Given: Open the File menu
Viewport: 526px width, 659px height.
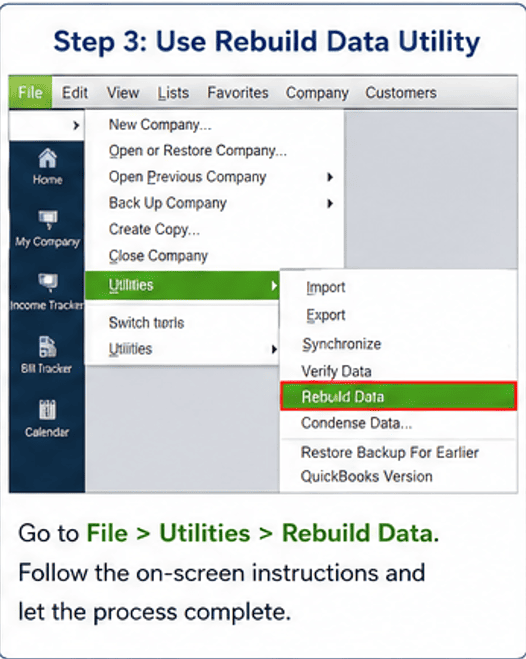Looking at the screenshot, I should point(30,92).
